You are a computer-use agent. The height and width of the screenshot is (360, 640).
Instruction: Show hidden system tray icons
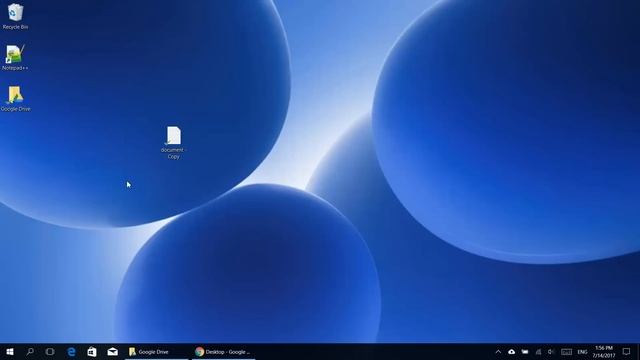(498, 351)
